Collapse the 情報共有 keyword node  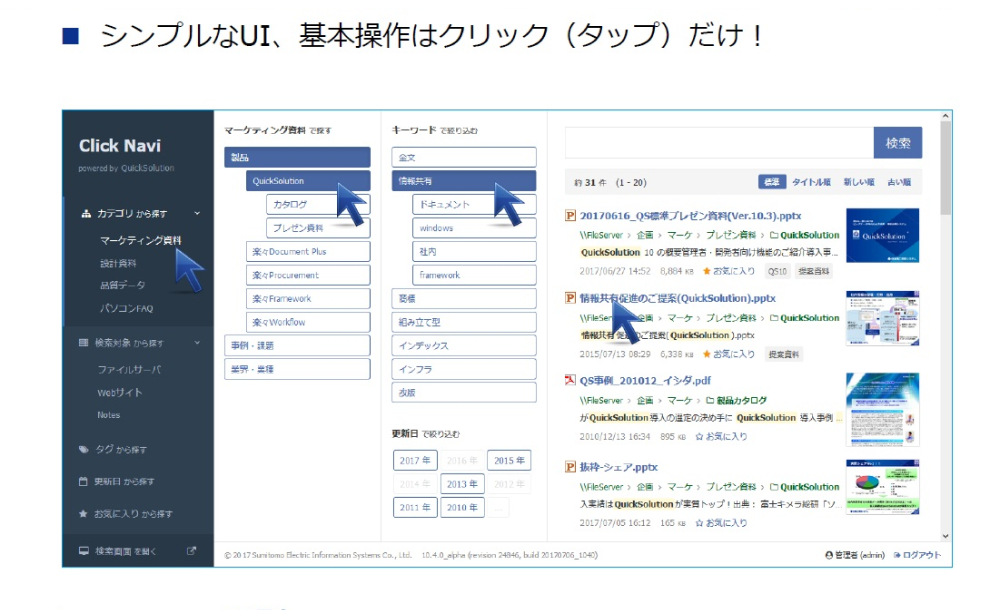pos(464,181)
